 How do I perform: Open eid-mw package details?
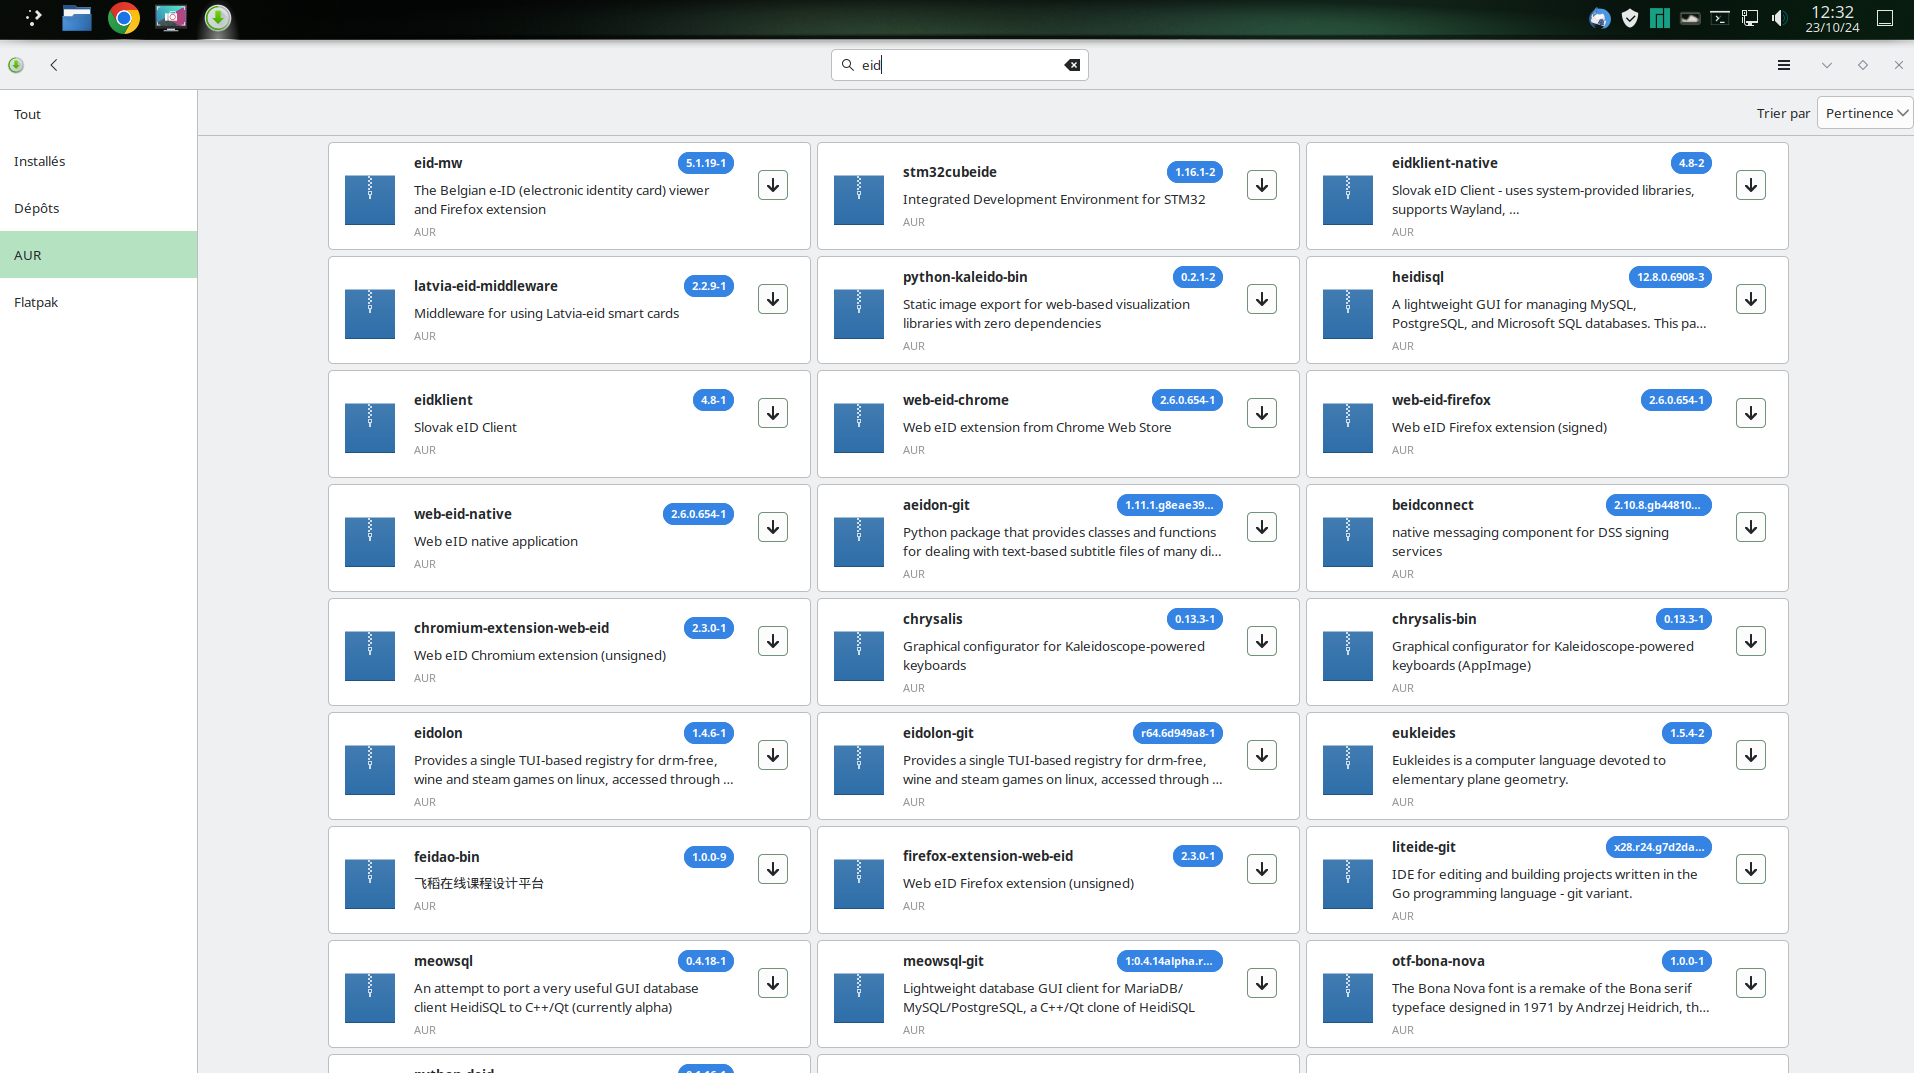438,163
